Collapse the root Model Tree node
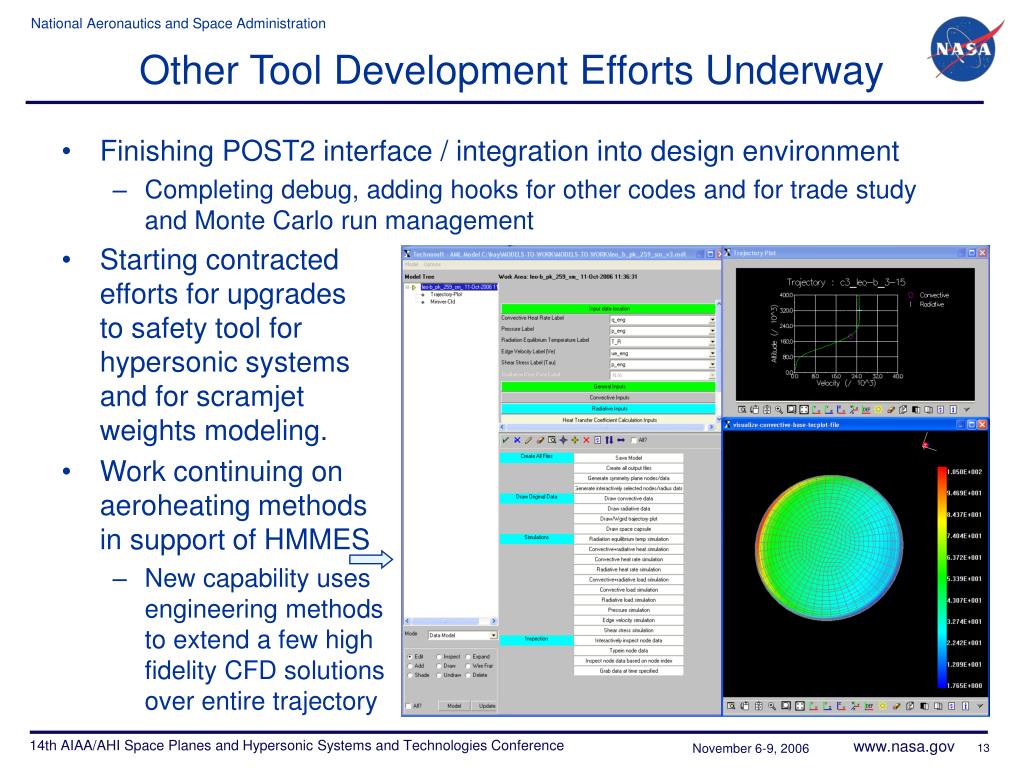Image resolution: width=1024 pixels, height=768 pixels. 407,287
